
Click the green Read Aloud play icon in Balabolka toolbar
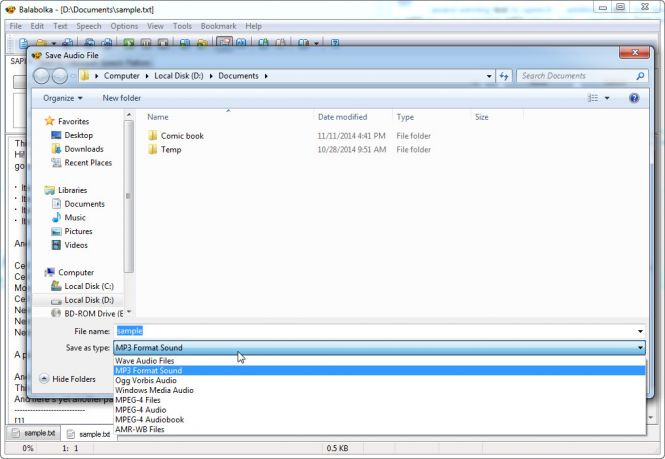click(129, 43)
